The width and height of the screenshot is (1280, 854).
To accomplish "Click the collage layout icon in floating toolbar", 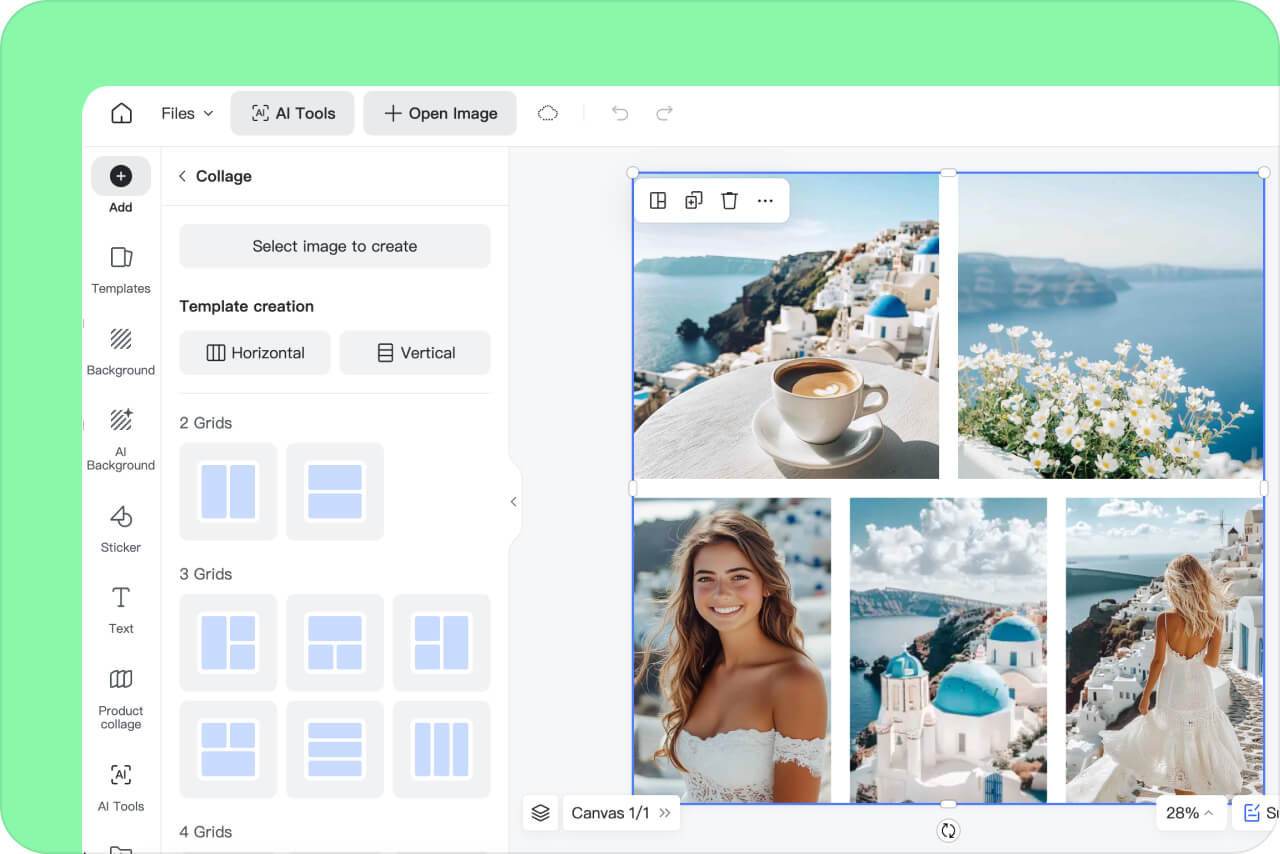I will point(658,201).
